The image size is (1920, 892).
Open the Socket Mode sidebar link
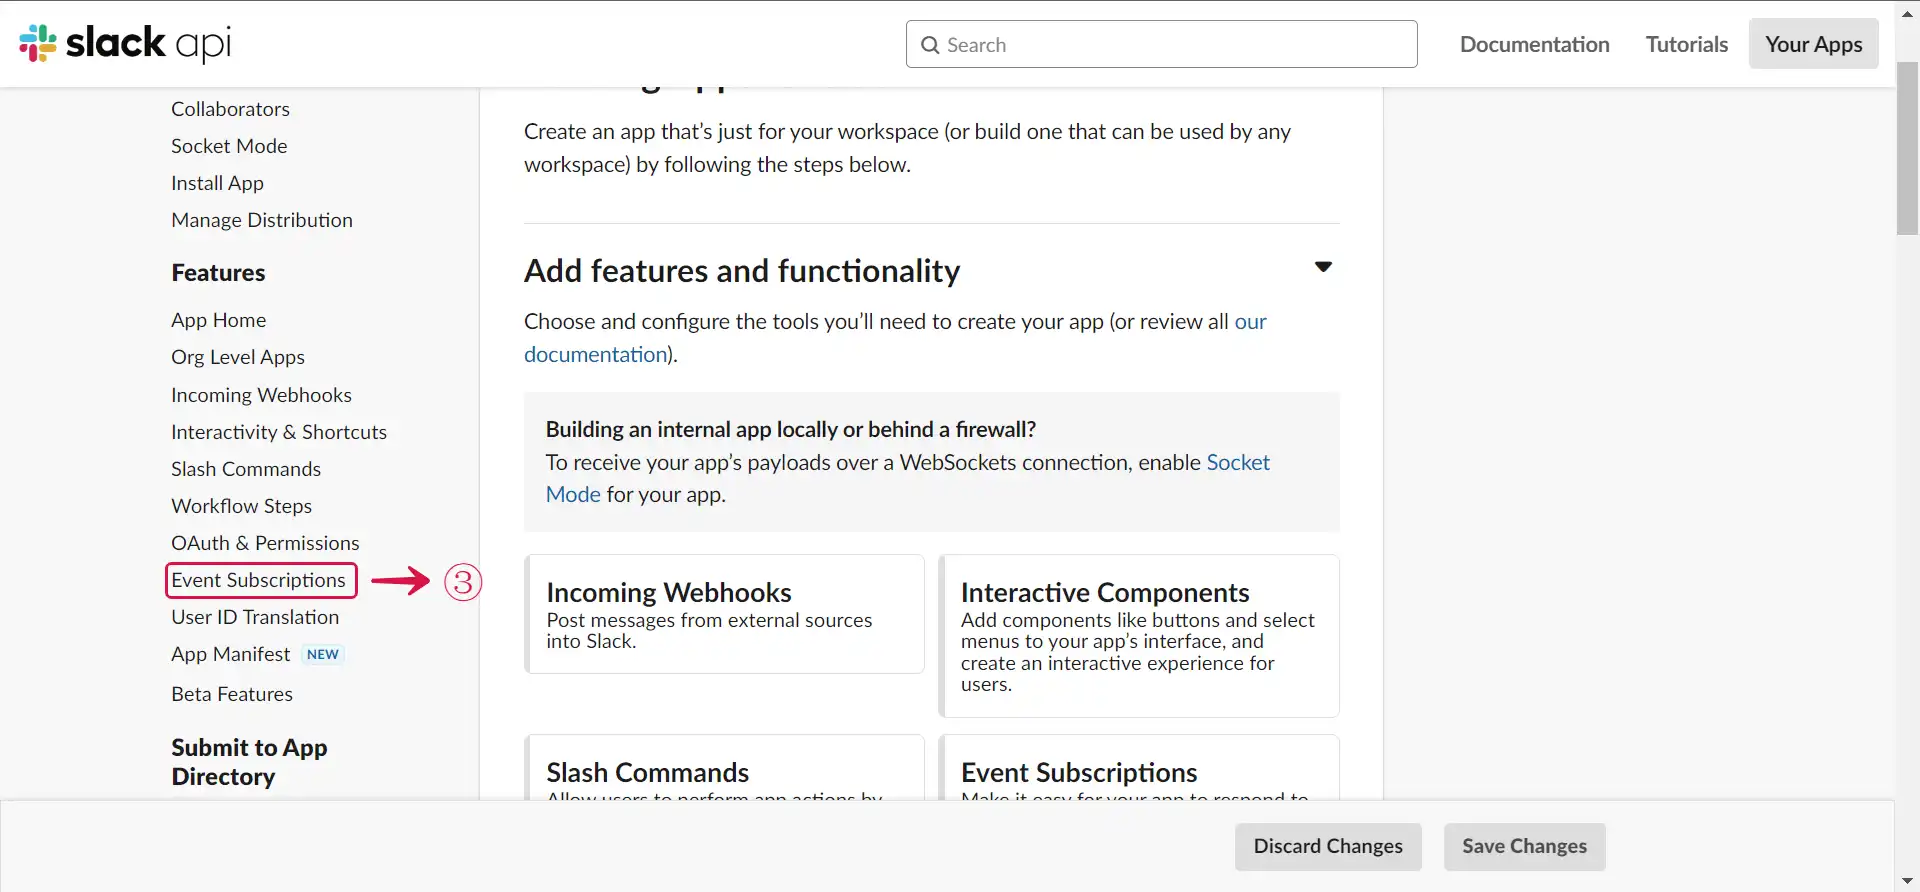coord(229,146)
